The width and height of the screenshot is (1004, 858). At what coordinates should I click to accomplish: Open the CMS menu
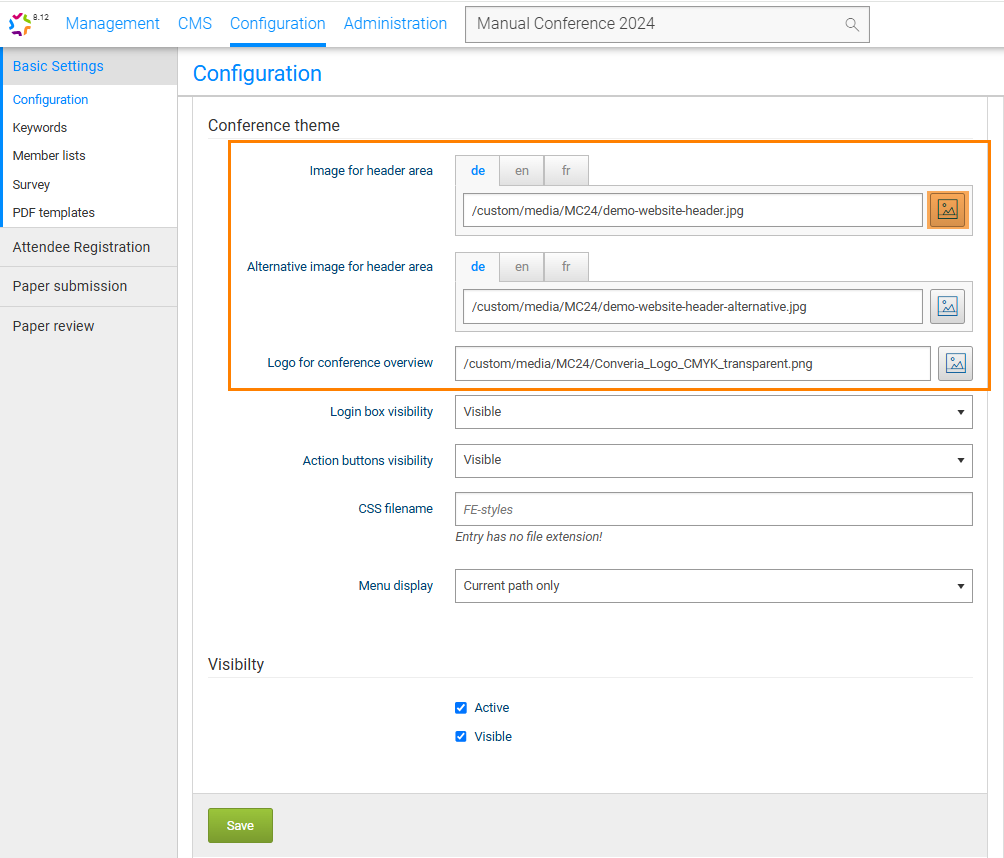(x=195, y=23)
